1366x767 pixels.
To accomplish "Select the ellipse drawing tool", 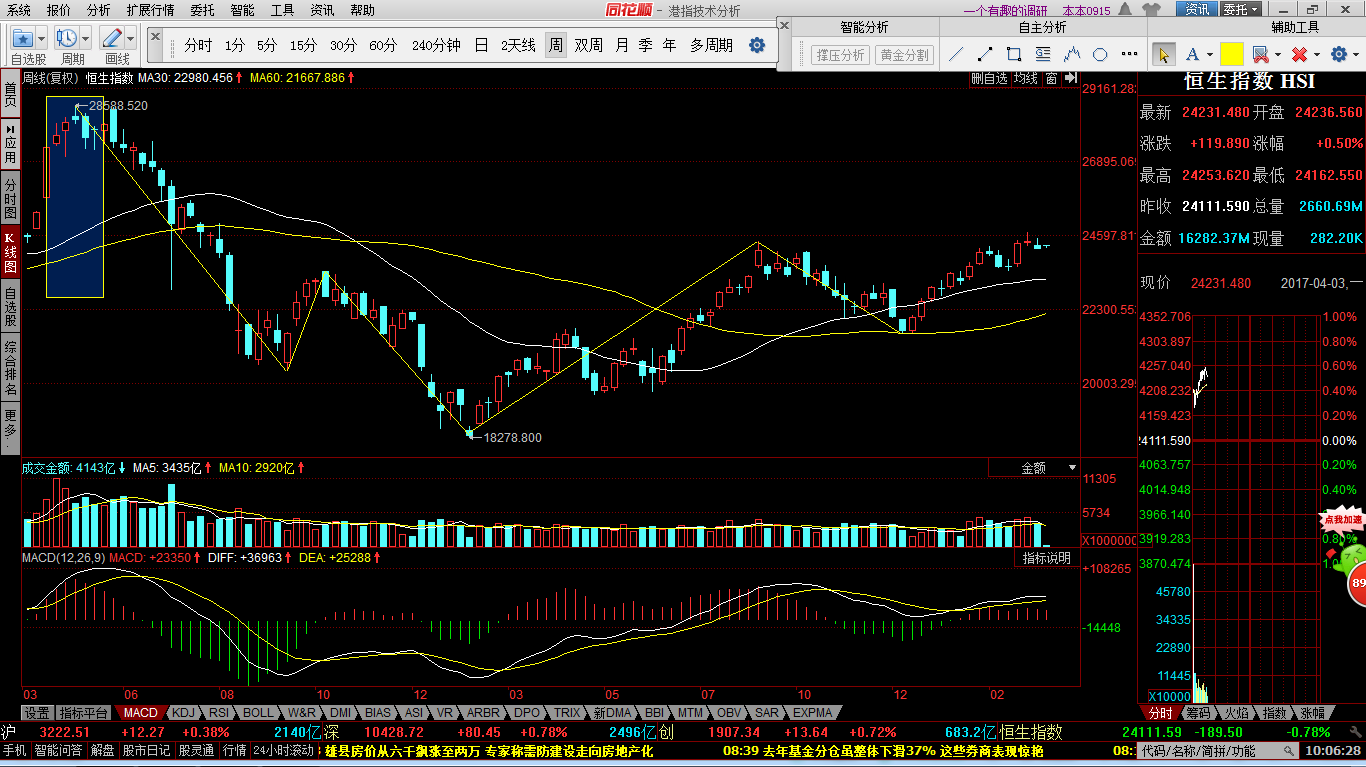I will [1100, 54].
